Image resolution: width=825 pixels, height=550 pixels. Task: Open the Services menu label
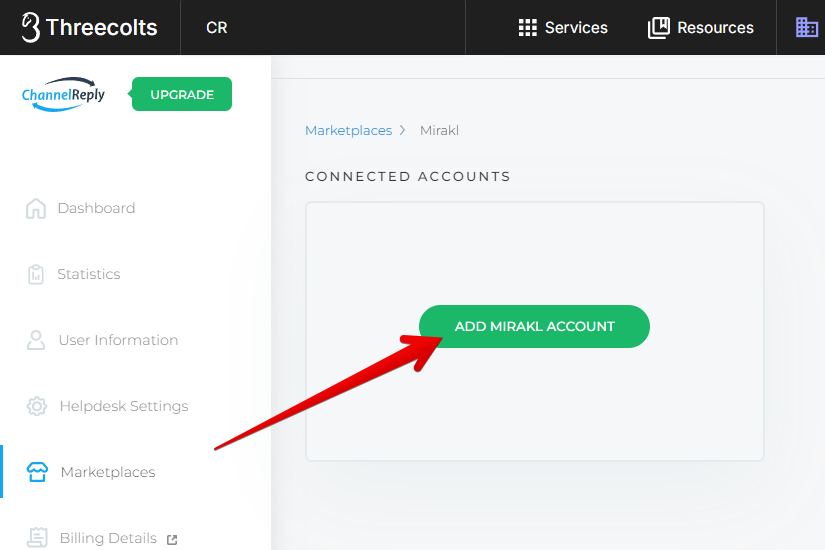point(576,27)
